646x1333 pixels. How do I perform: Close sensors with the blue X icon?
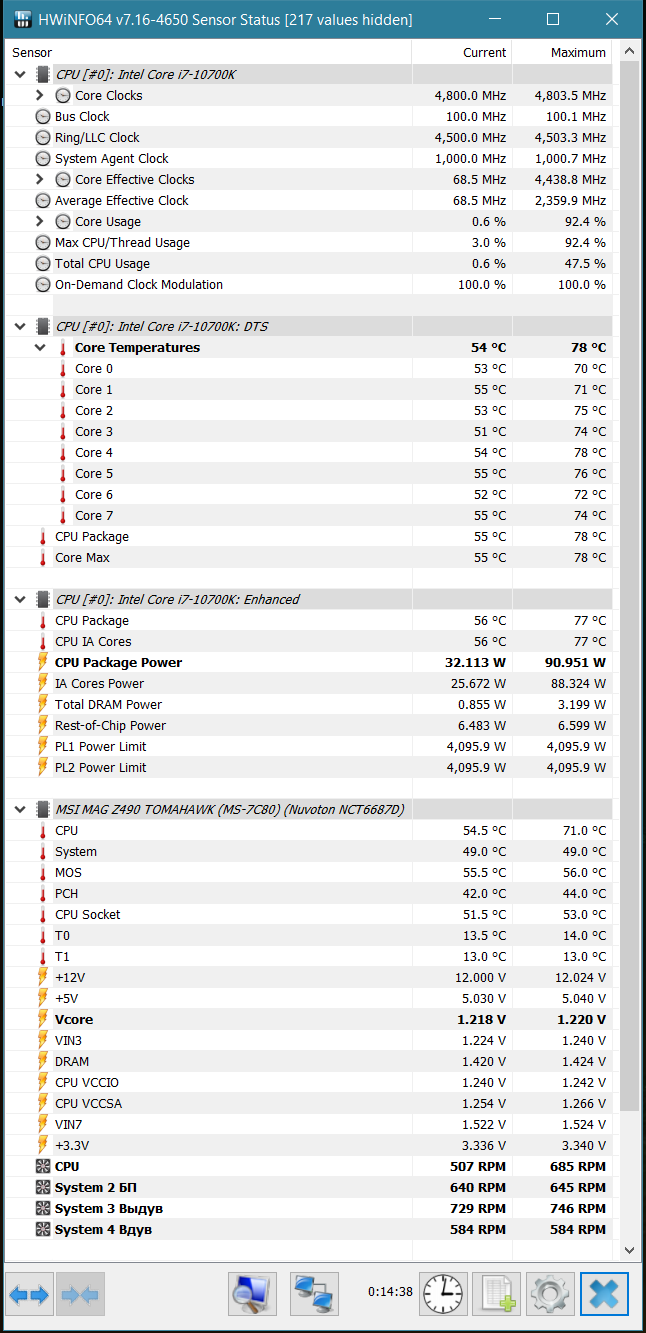[604, 1294]
